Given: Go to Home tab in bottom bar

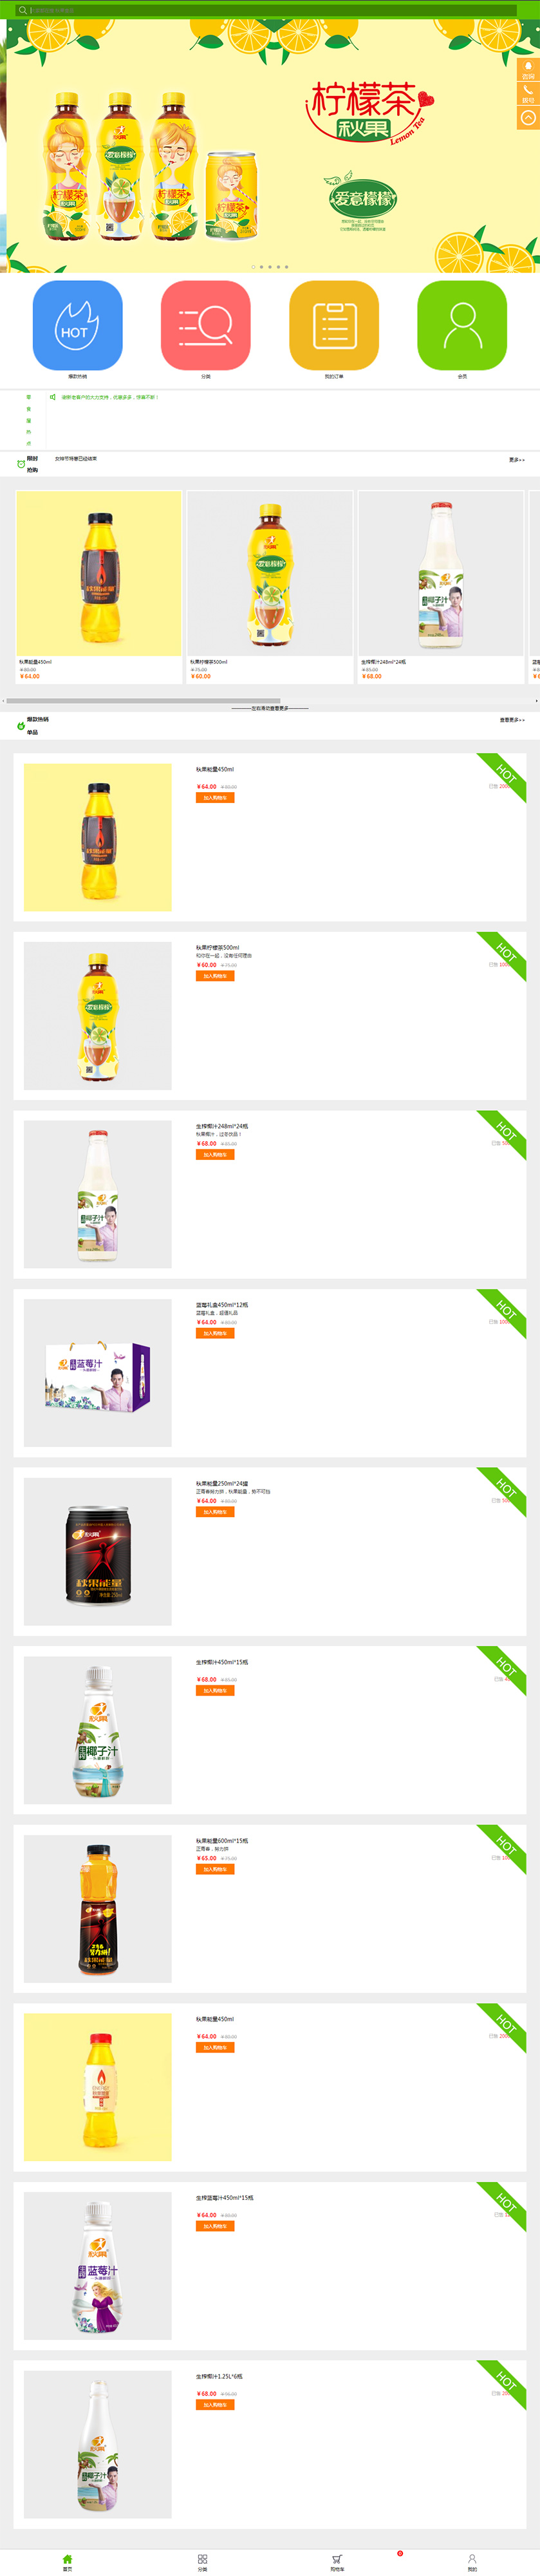Looking at the screenshot, I should (x=67, y=2562).
